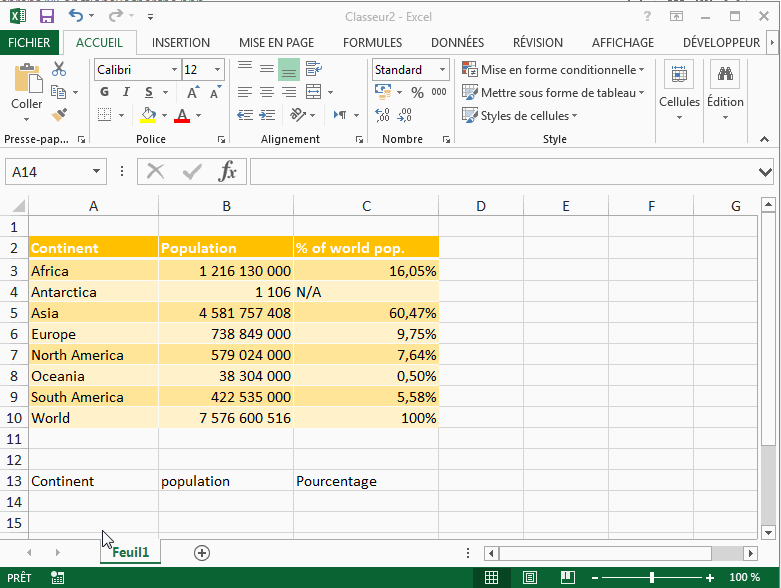Activate the format painter brush
Viewport: 781px width, 588px height.
click(x=59, y=115)
